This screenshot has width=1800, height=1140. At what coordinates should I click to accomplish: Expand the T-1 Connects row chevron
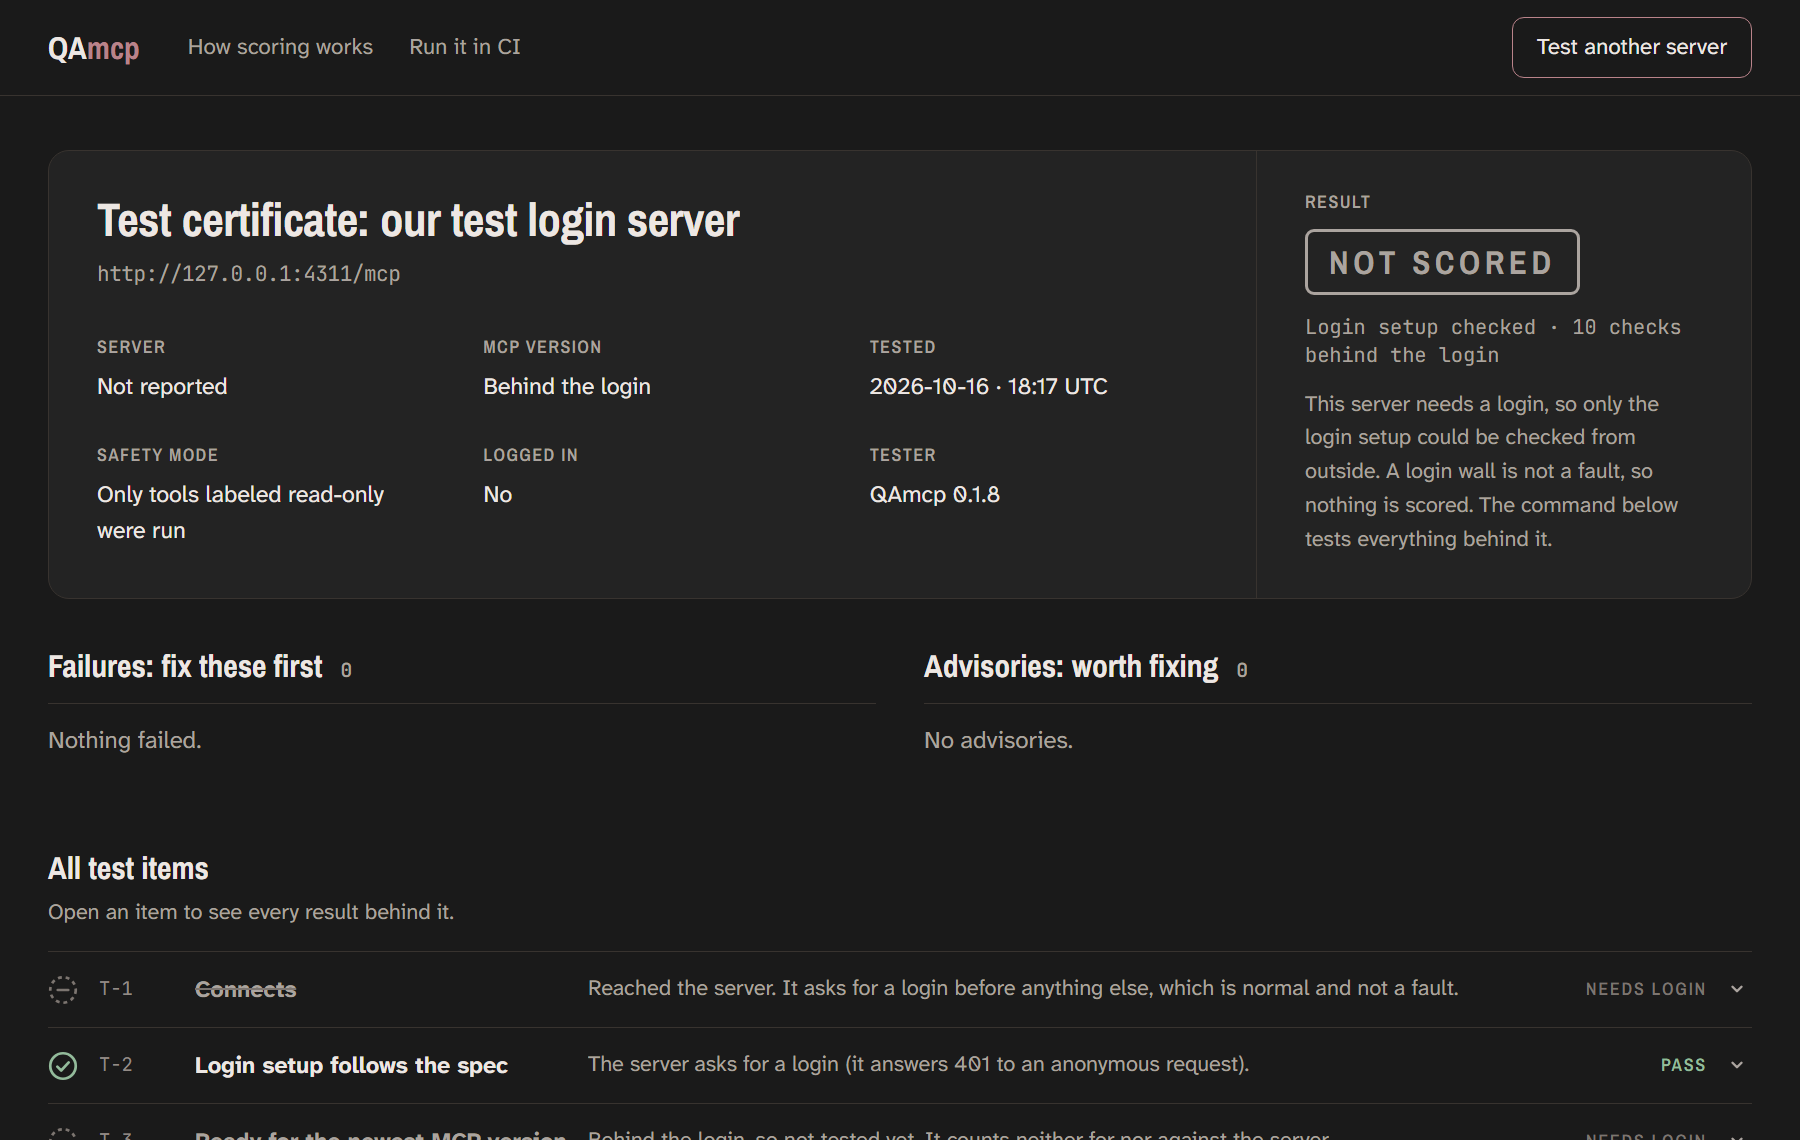point(1737,989)
